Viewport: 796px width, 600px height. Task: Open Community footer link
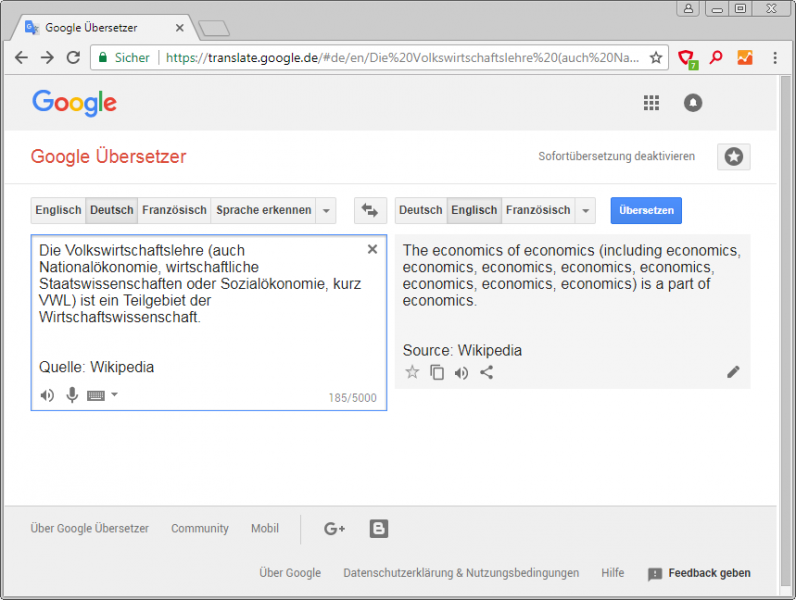(200, 528)
